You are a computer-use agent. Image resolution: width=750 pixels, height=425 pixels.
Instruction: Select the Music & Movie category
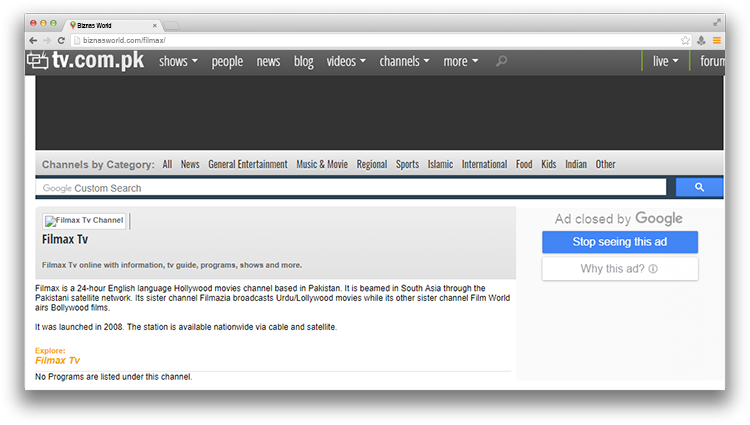click(321, 164)
